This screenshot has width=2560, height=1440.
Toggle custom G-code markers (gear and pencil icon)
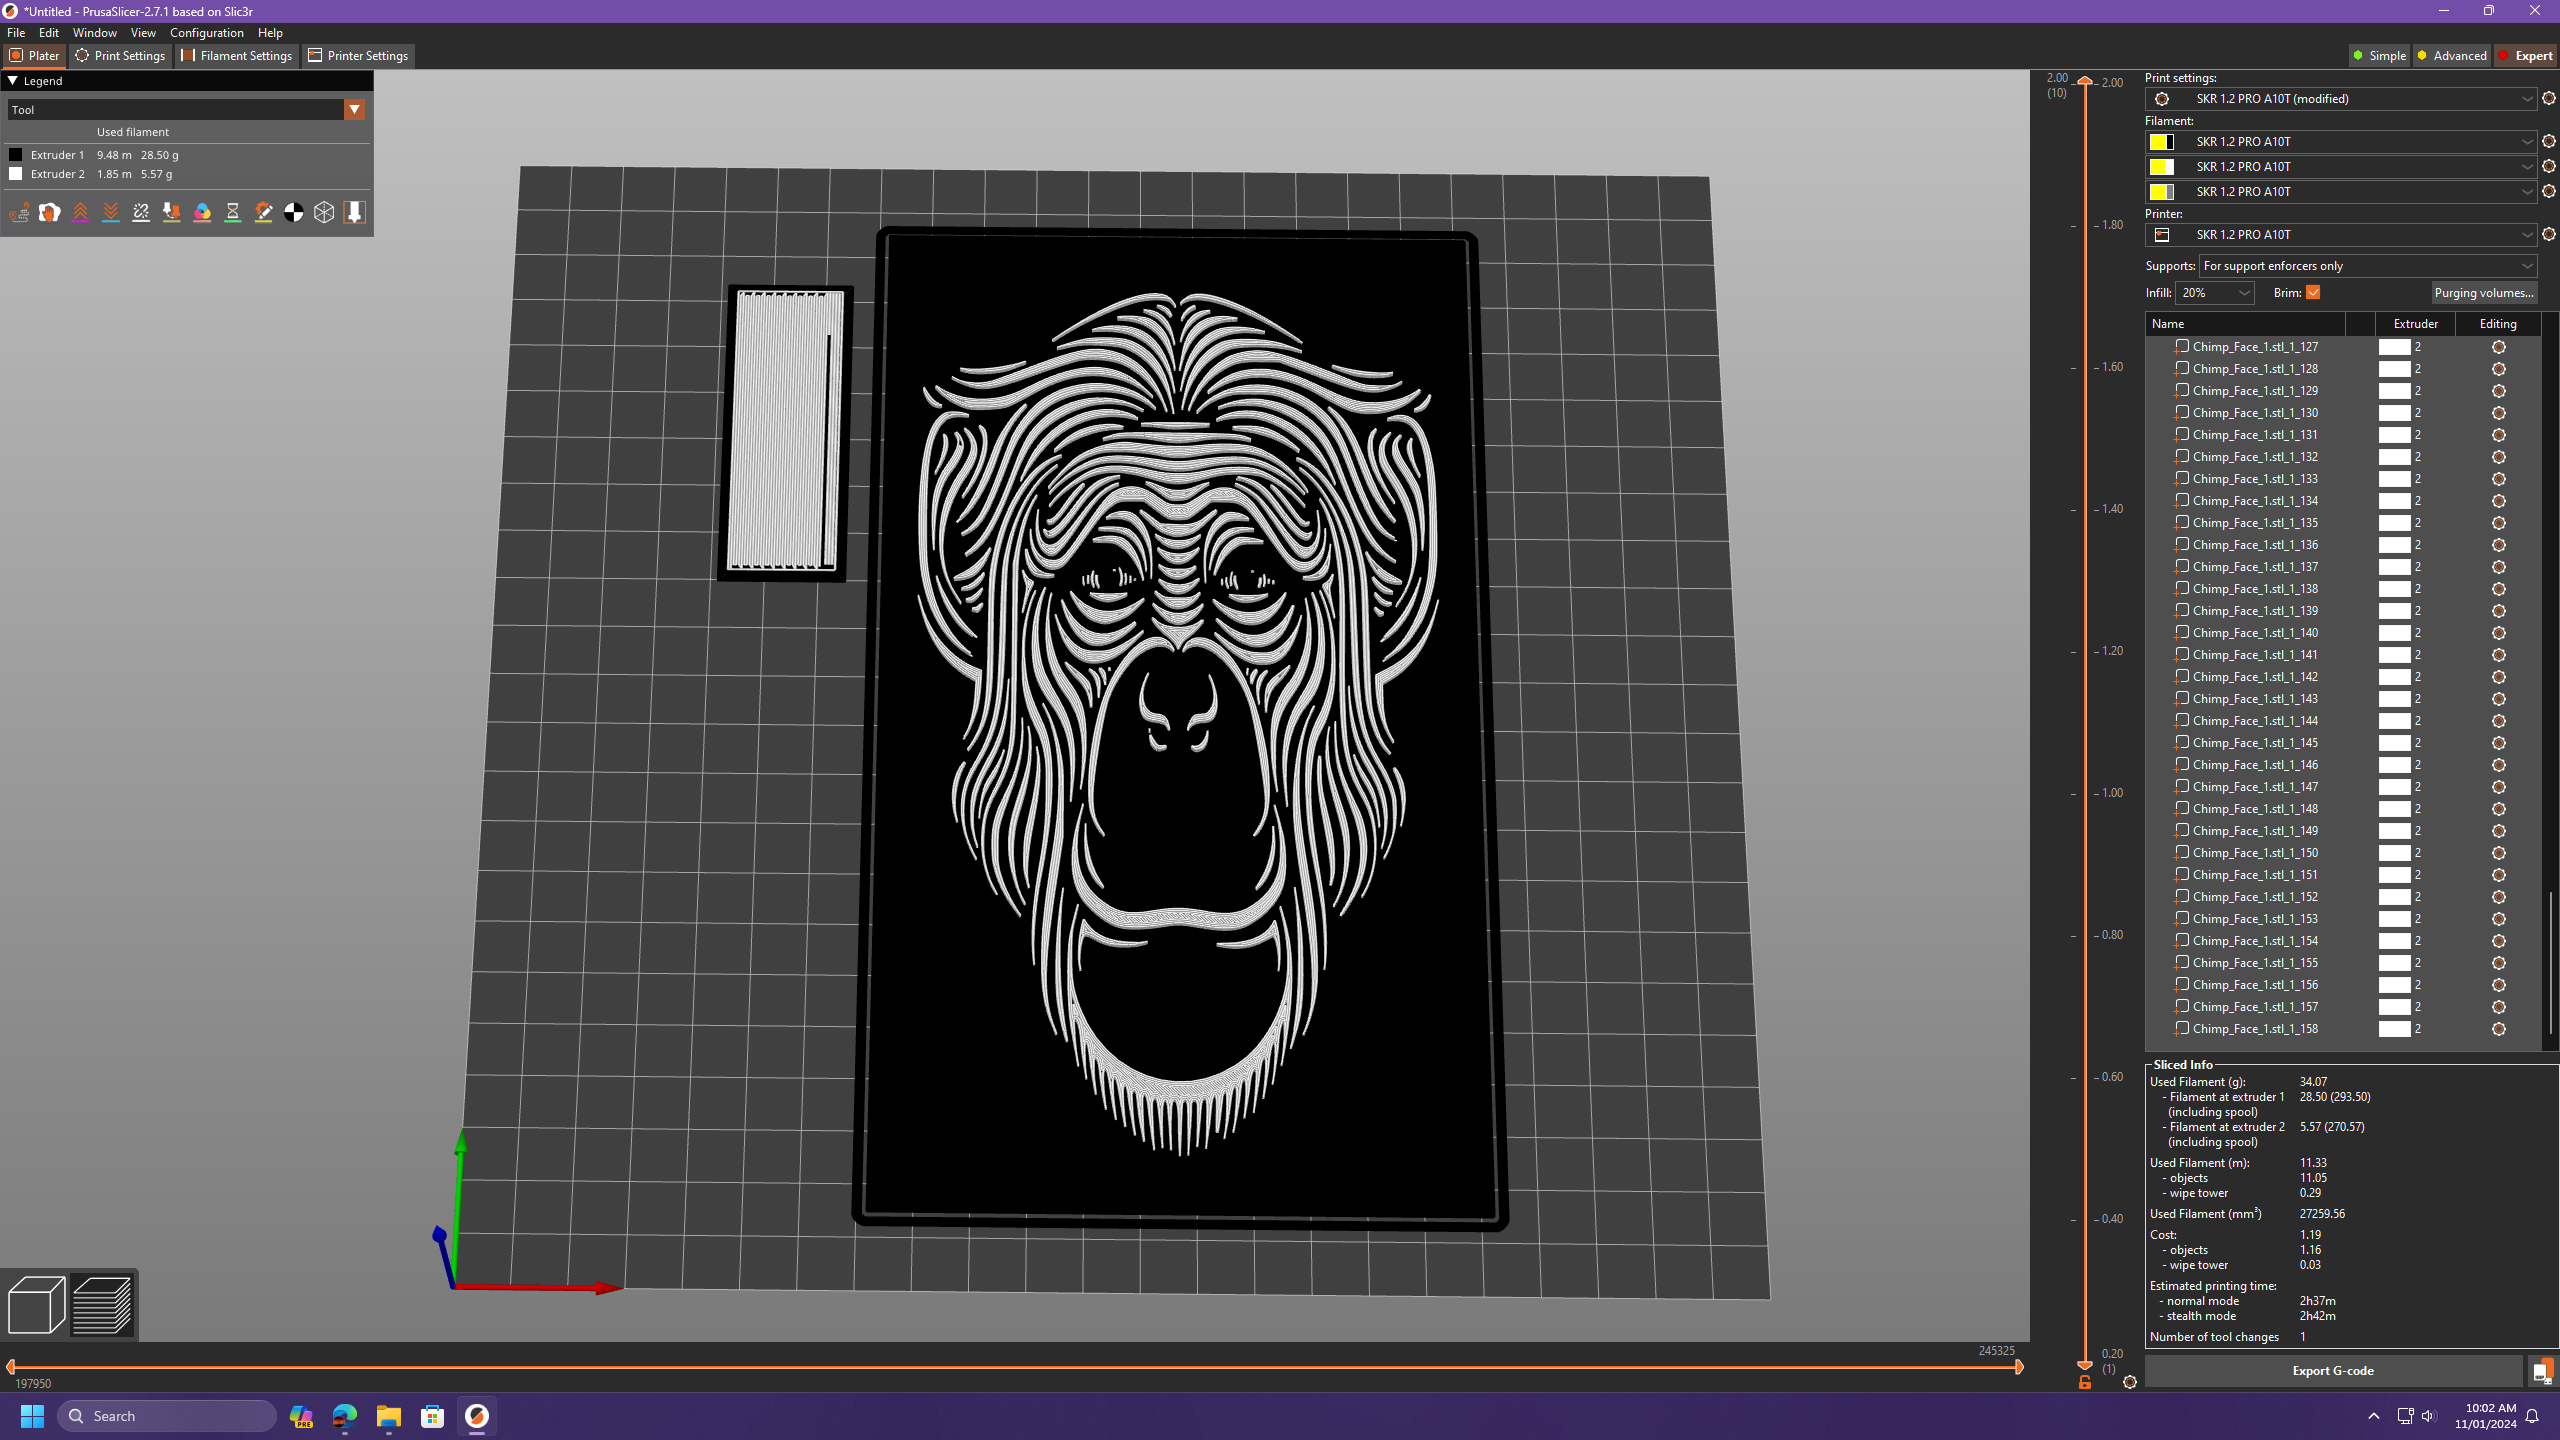pyautogui.click(x=264, y=212)
